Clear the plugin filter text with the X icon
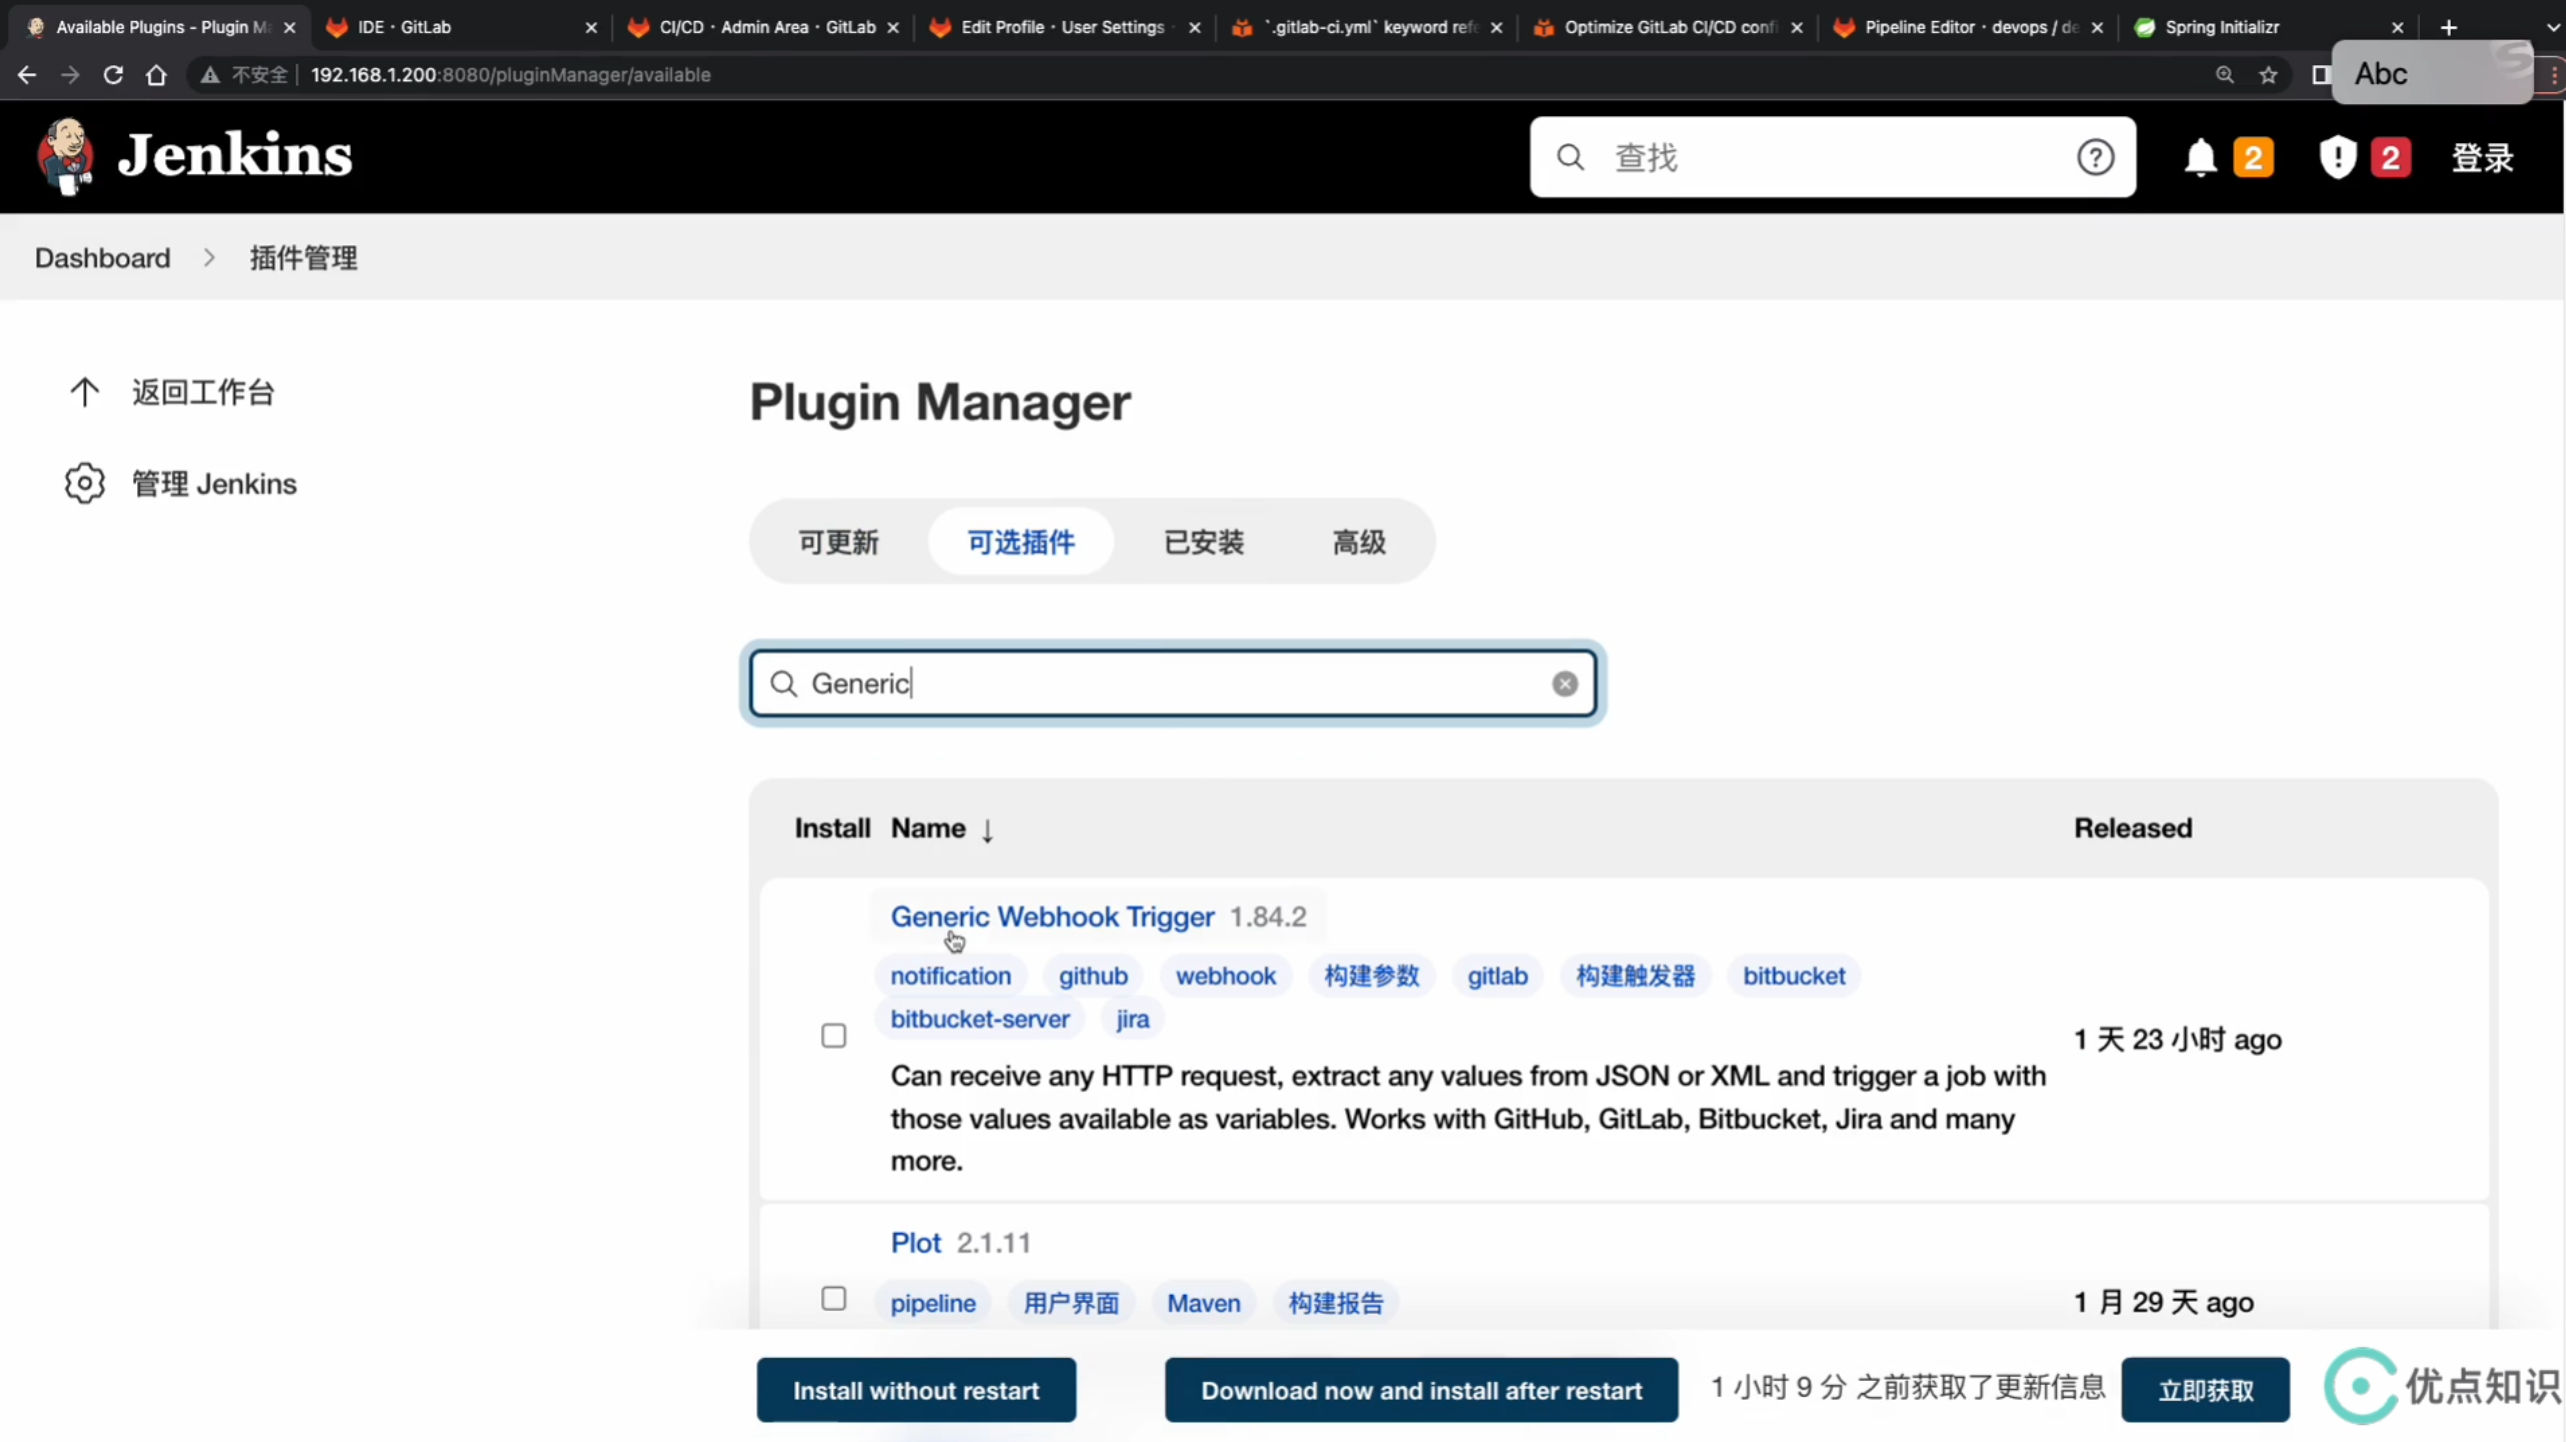The image size is (2566, 1442). 1565,684
